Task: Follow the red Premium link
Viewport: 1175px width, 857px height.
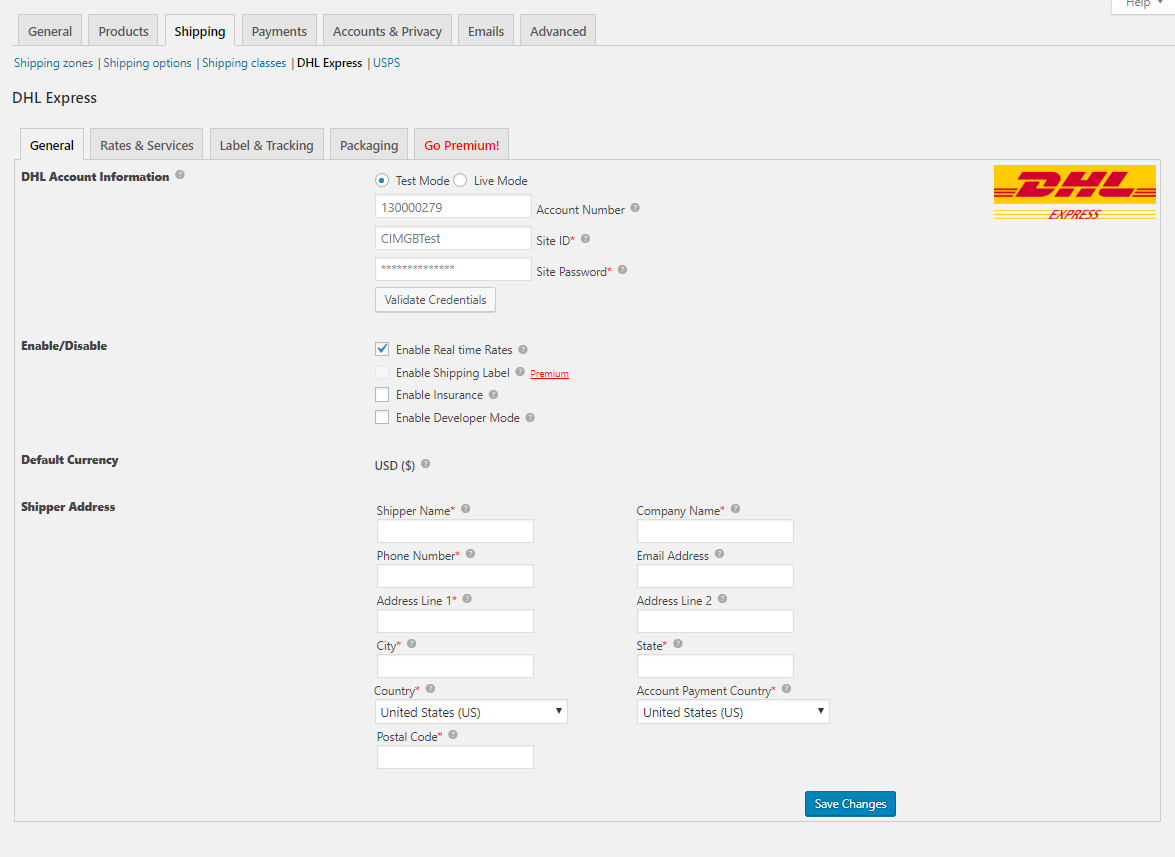Action: tap(549, 374)
